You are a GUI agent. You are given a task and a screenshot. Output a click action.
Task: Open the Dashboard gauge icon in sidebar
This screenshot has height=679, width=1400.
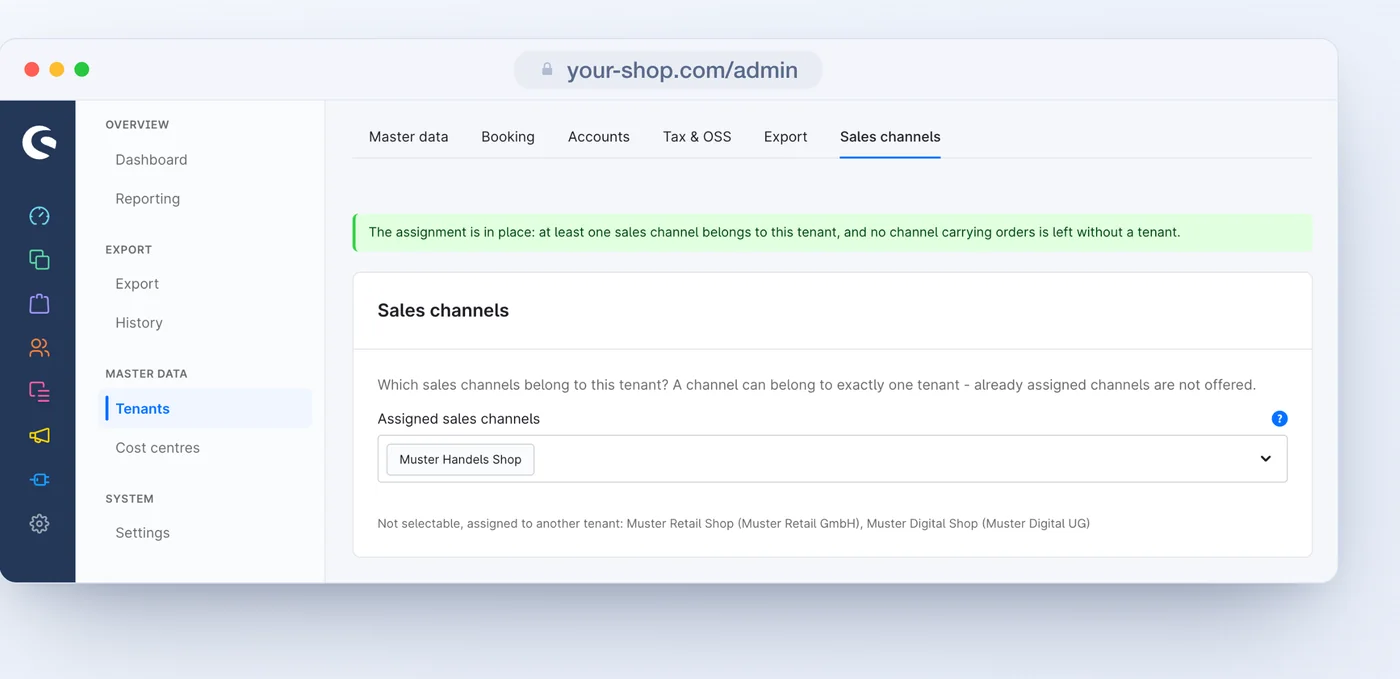click(39, 216)
